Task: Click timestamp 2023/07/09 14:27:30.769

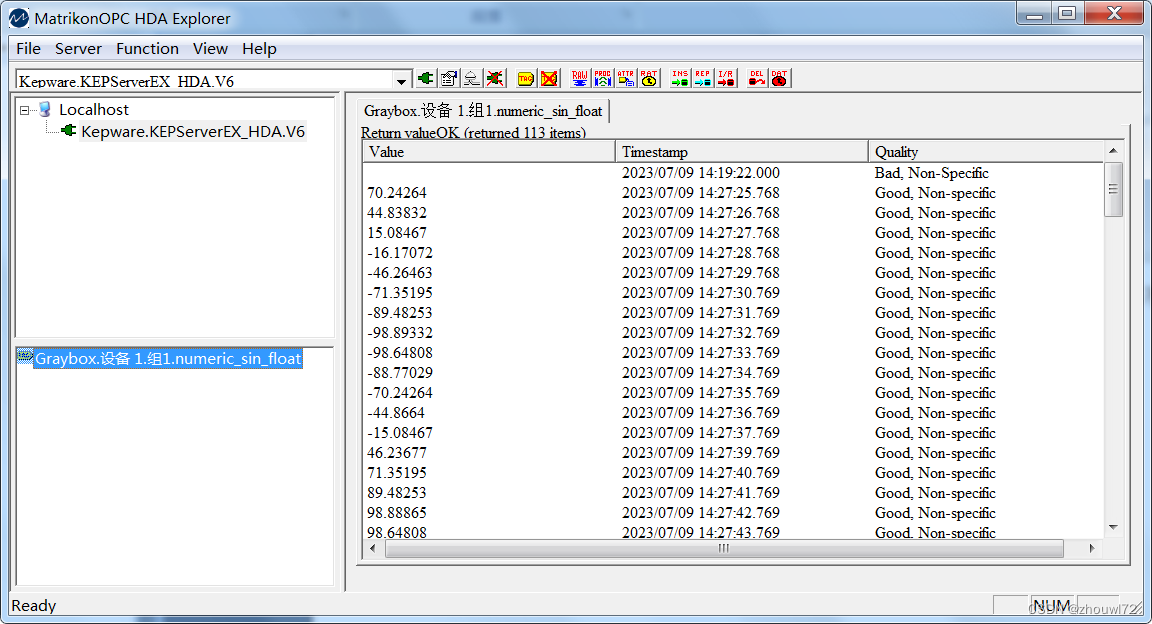Action: click(x=701, y=293)
